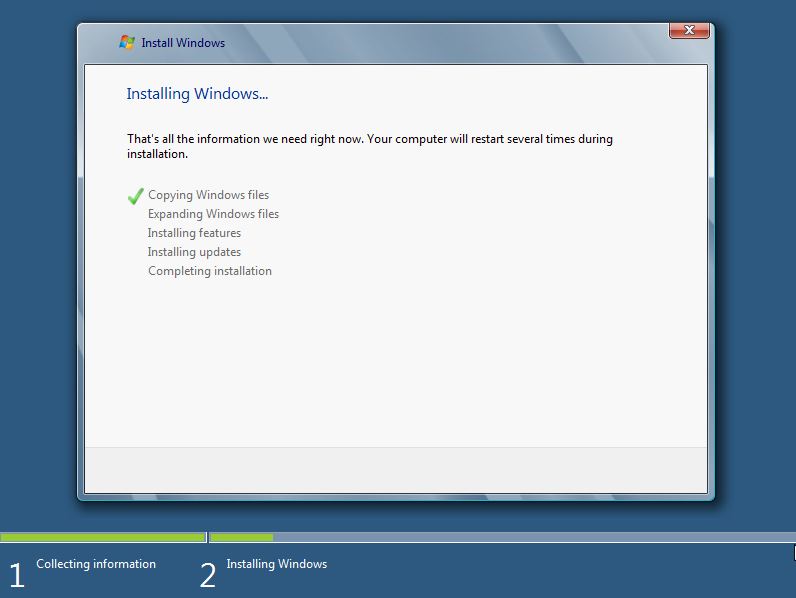
Task: Click the restart information paragraph
Action: point(370,146)
